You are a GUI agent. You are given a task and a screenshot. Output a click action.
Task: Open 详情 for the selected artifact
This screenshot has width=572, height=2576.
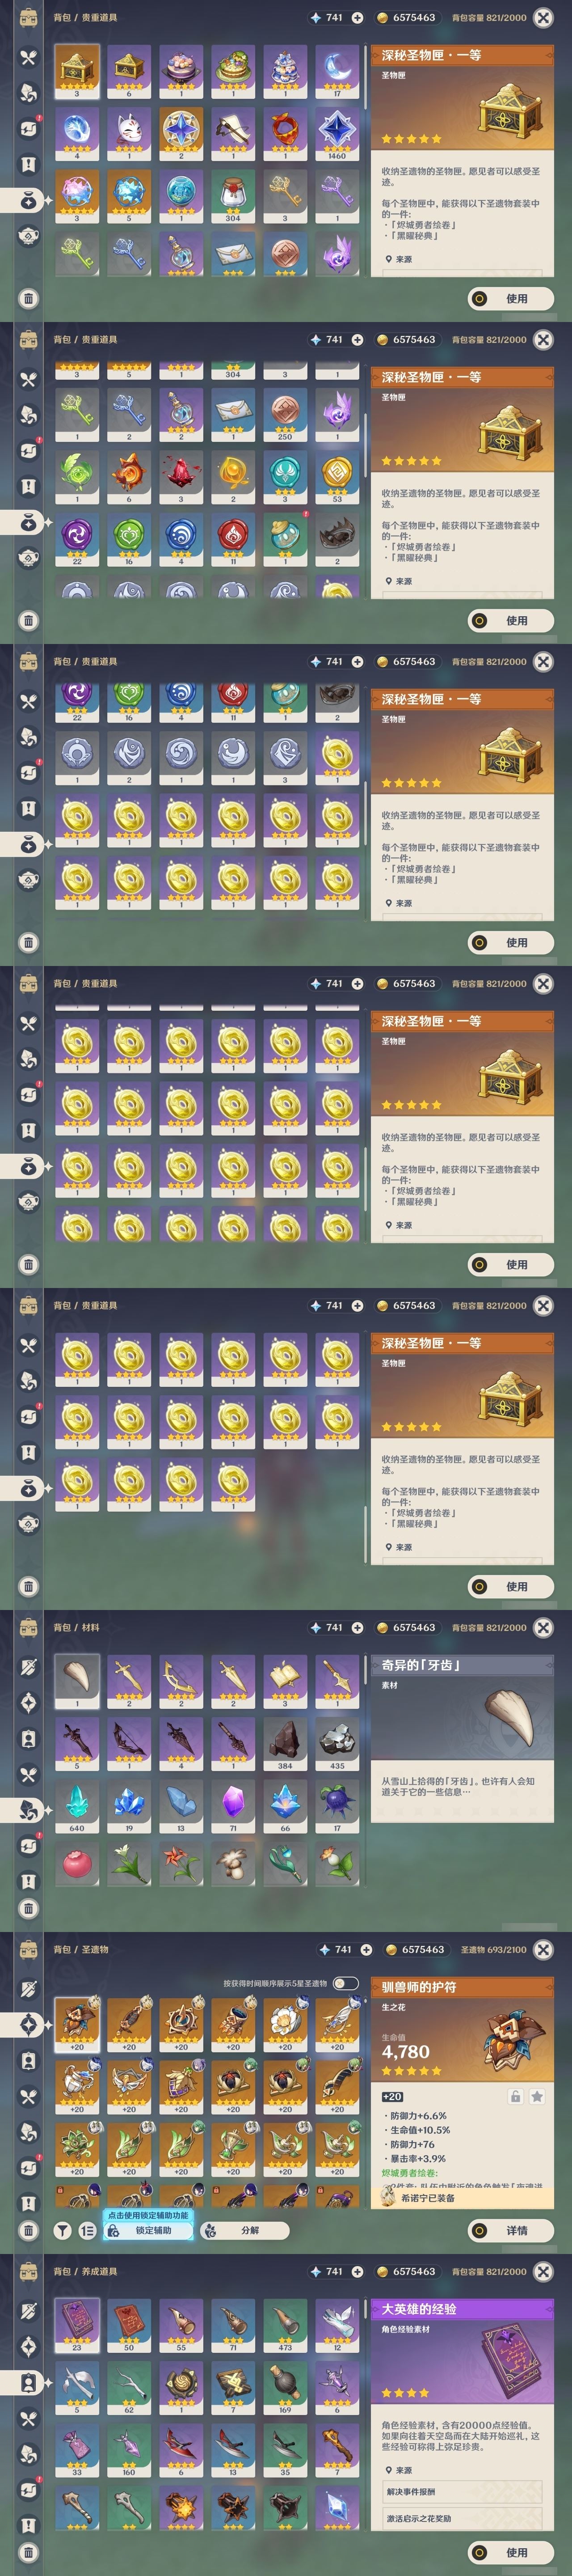tap(511, 2230)
